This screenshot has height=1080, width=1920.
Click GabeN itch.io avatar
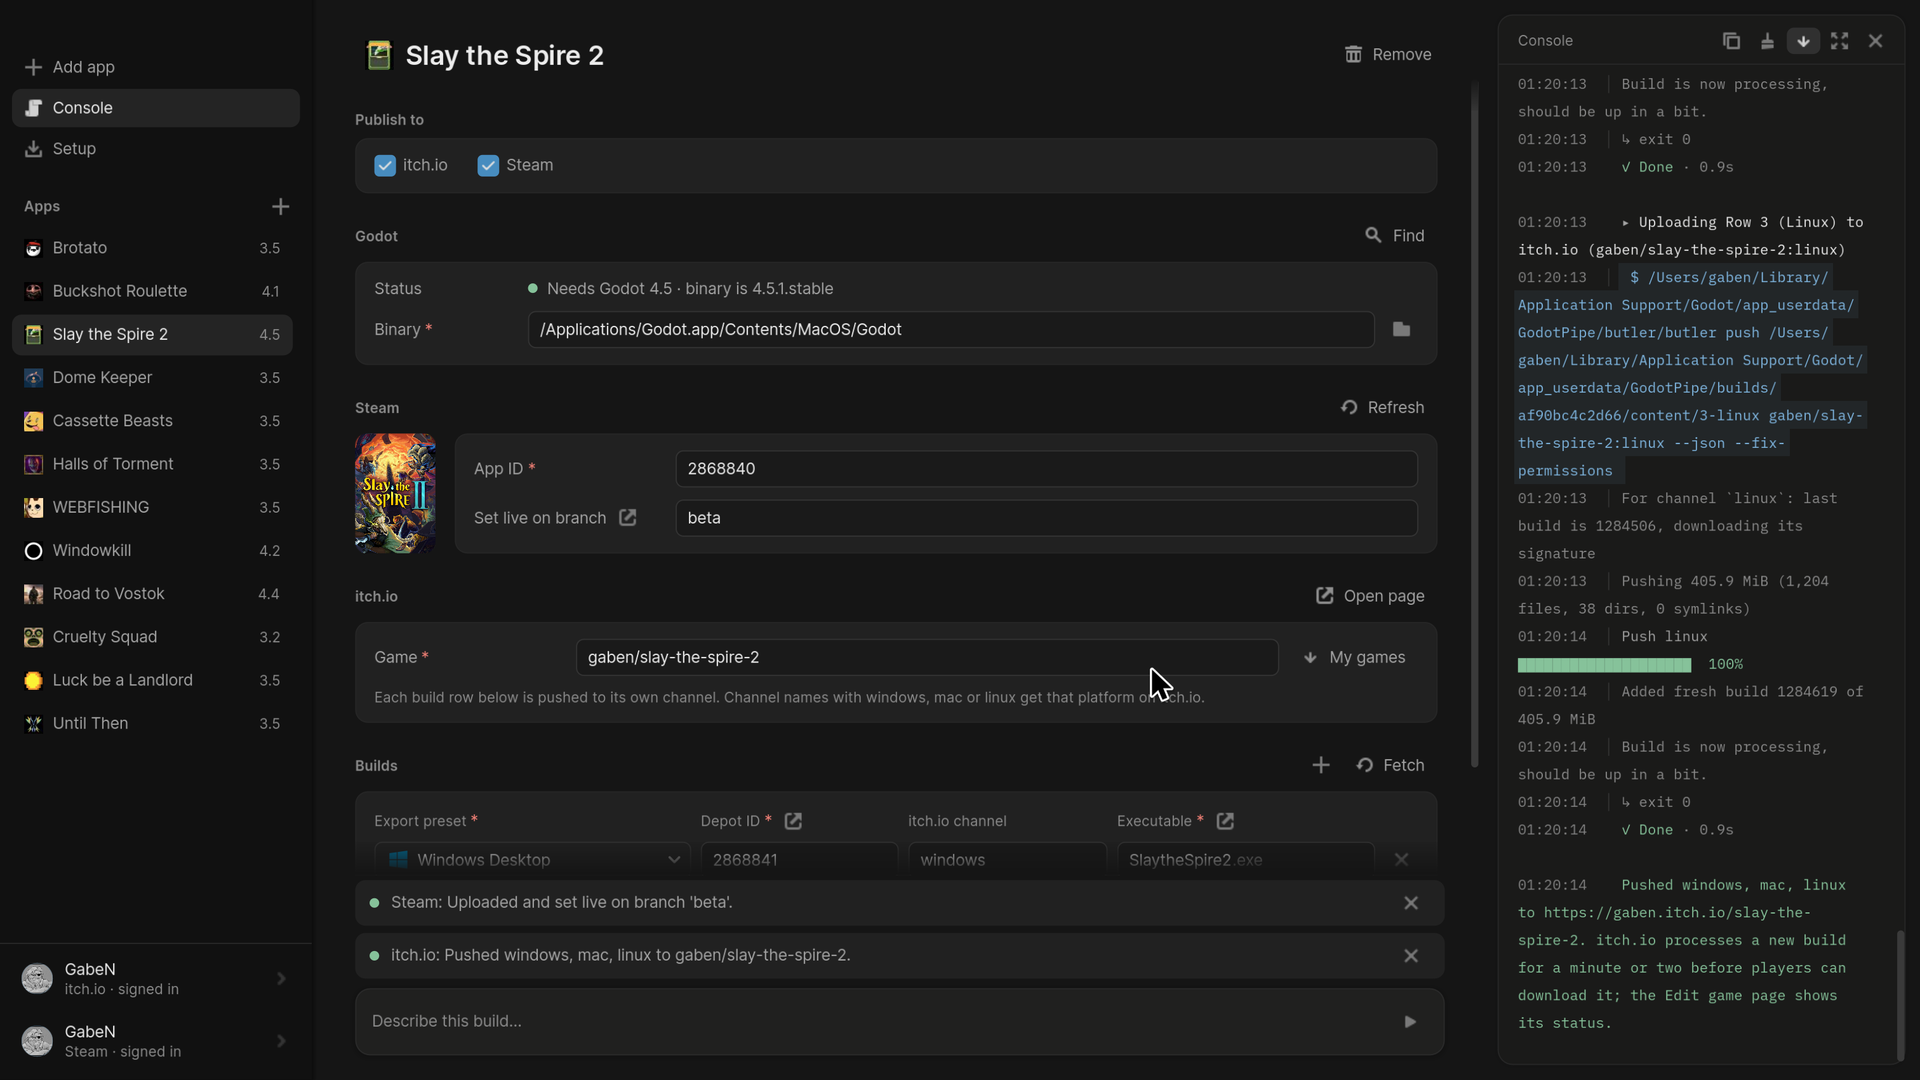(x=37, y=979)
